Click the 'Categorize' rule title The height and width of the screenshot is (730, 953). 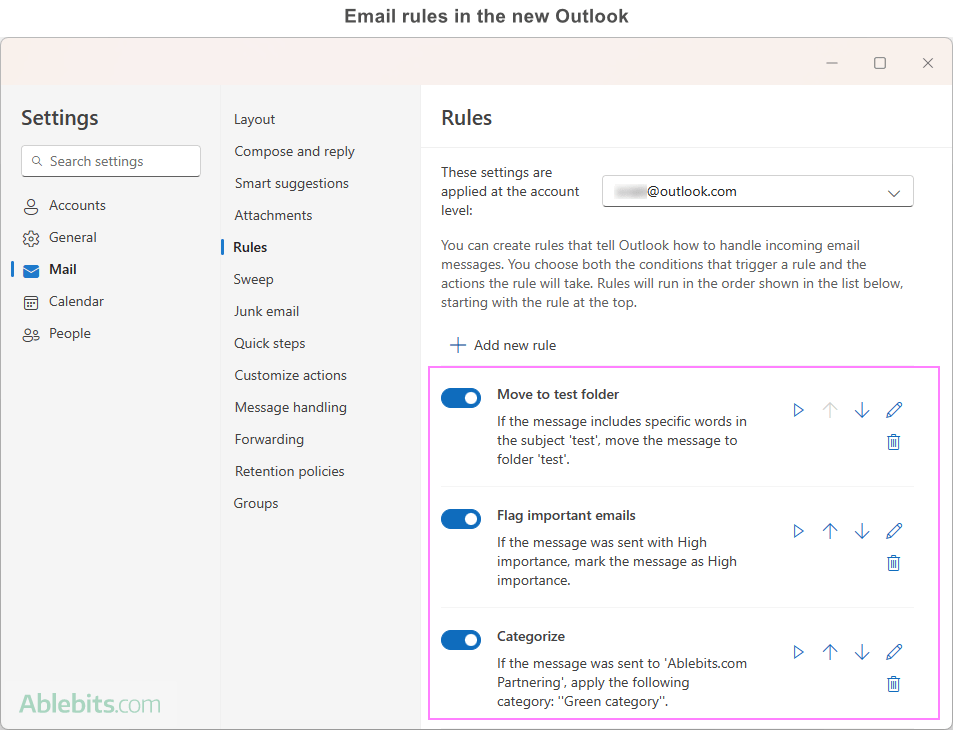click(x=531, y=636)
